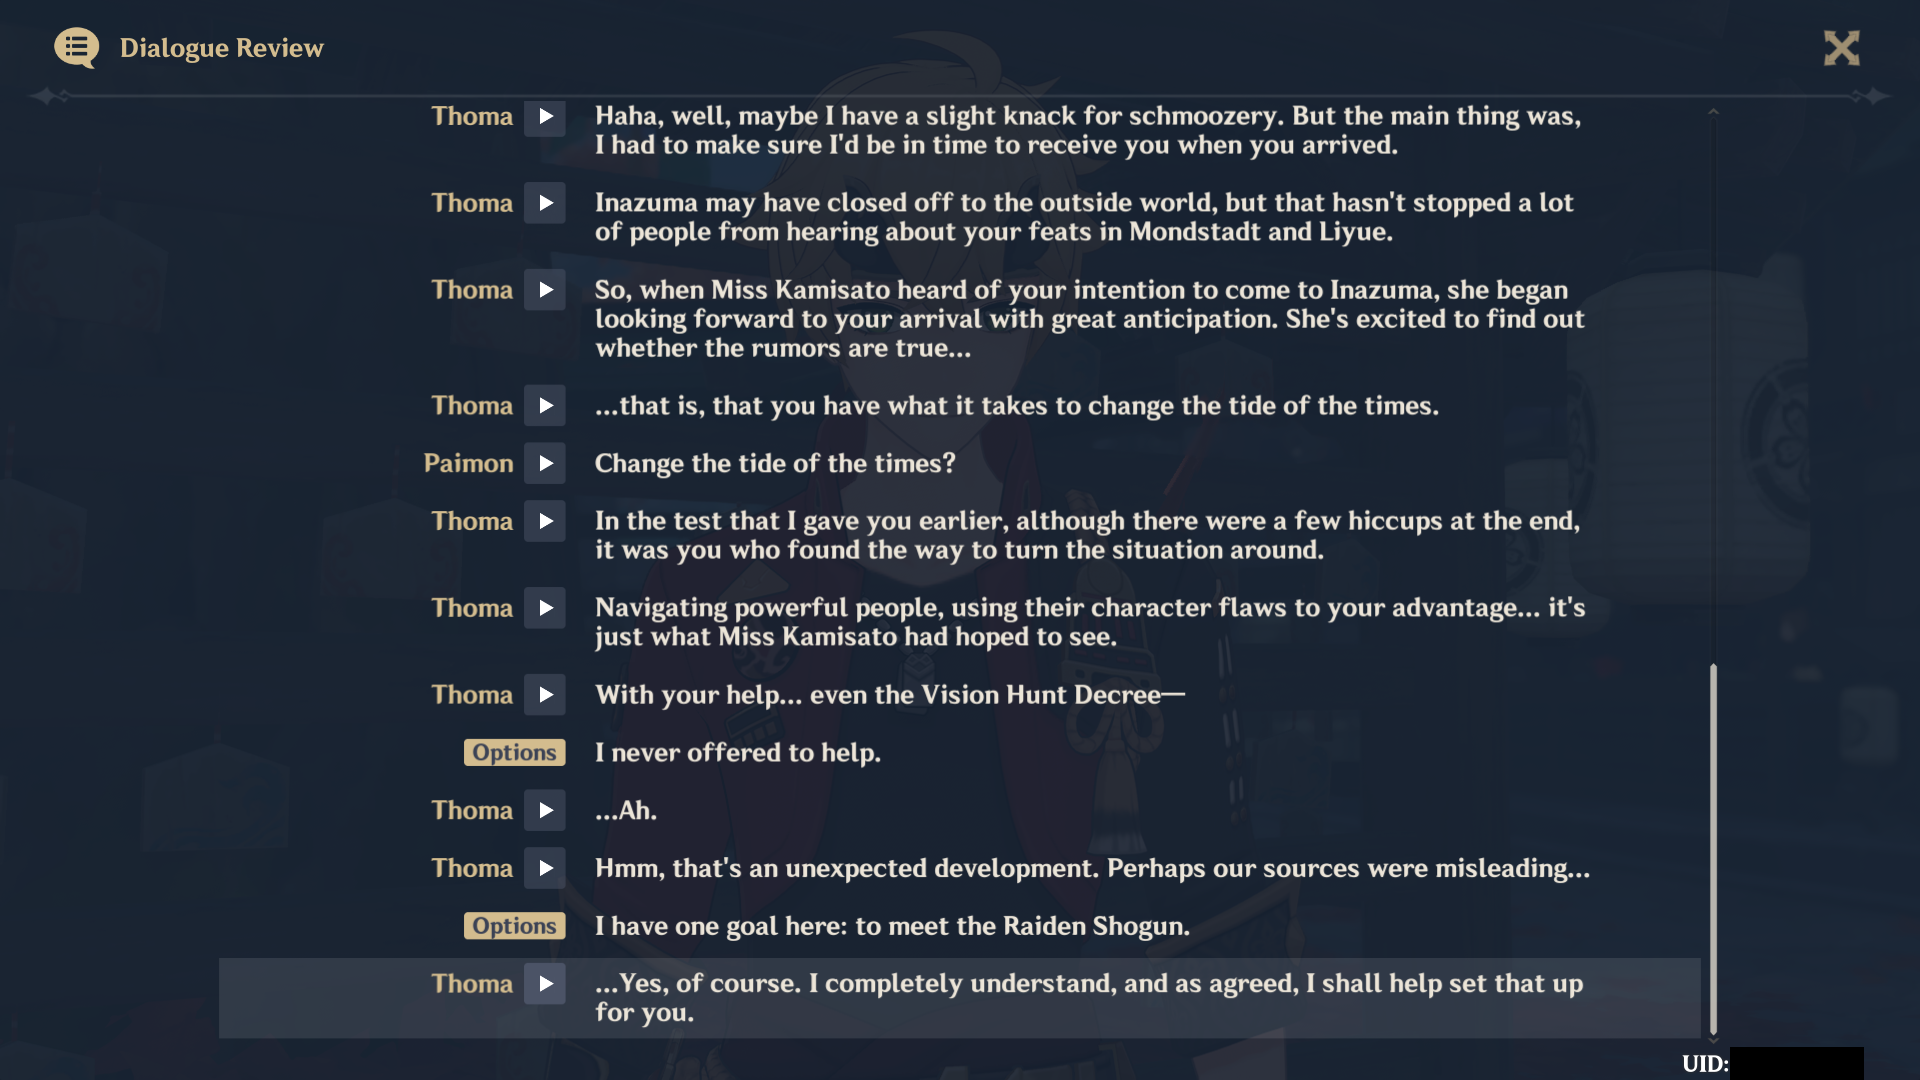Play 'In the test that I gave you' line
The width and height of the screenshot is (1920, 1080).
click(x=545, y=522)
